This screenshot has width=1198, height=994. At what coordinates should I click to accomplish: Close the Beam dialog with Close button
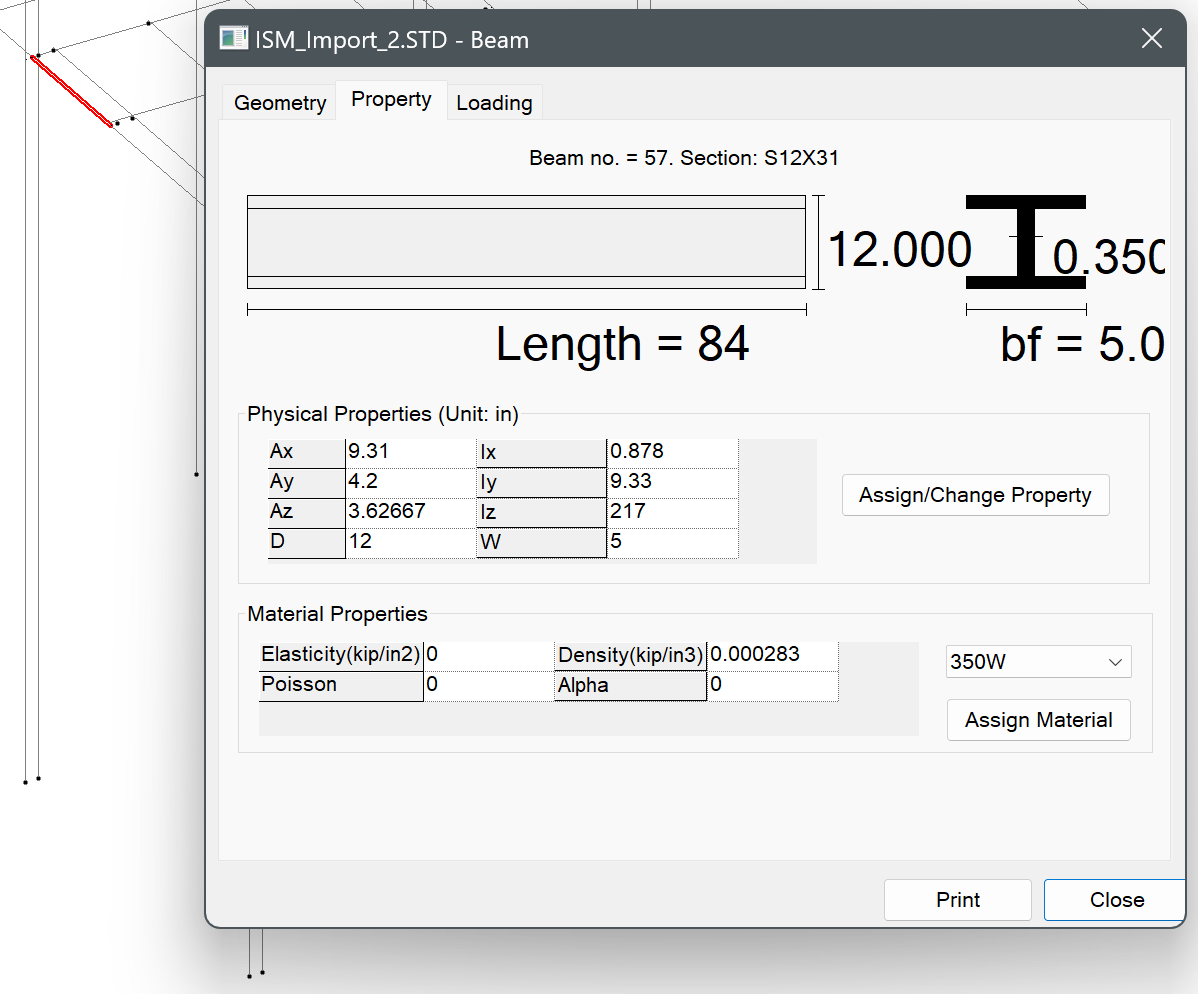1115,900
